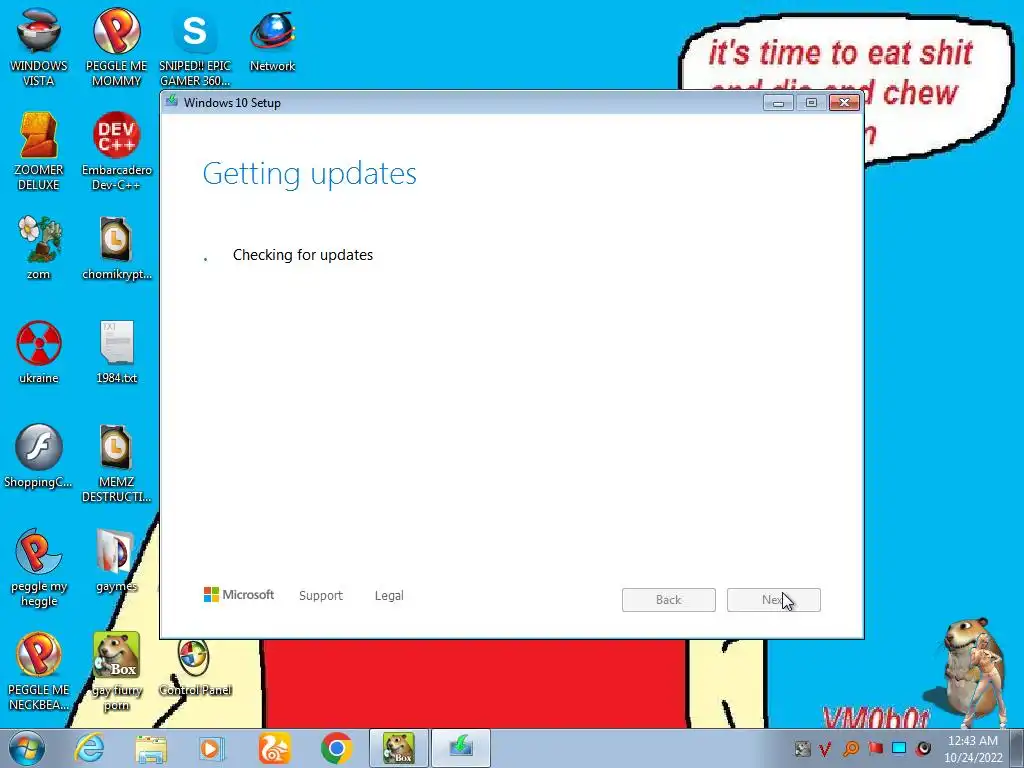Select the PEGGLE ME MOMMY desktop icon
The width and height of the screenshot is (1024, 768).
(x=116, y=47)
